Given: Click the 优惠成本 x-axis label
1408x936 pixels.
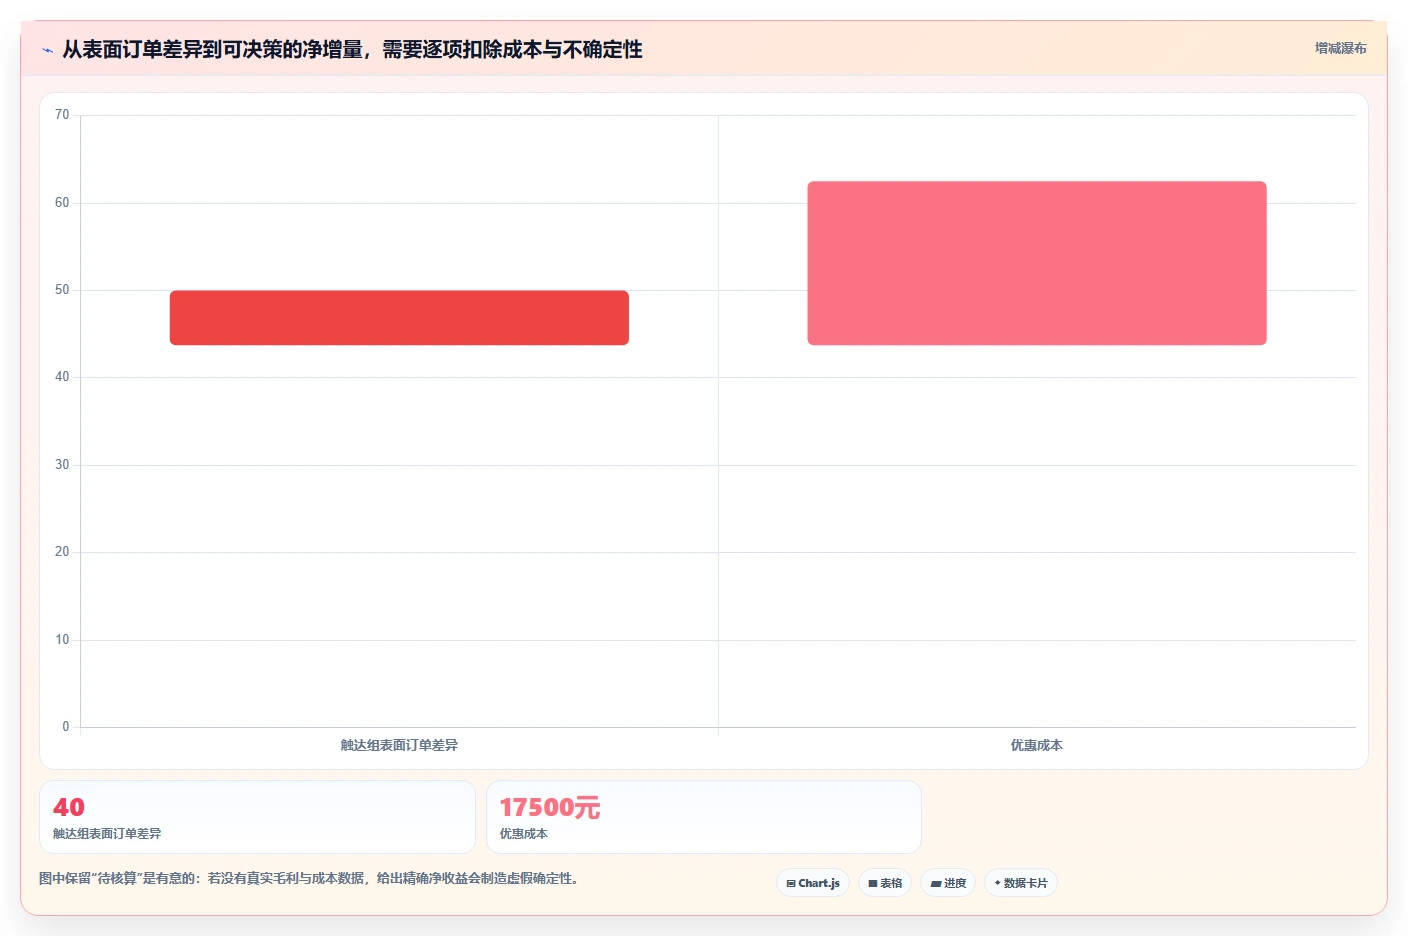Looking at the screenshot, I should pos(1036,745).
